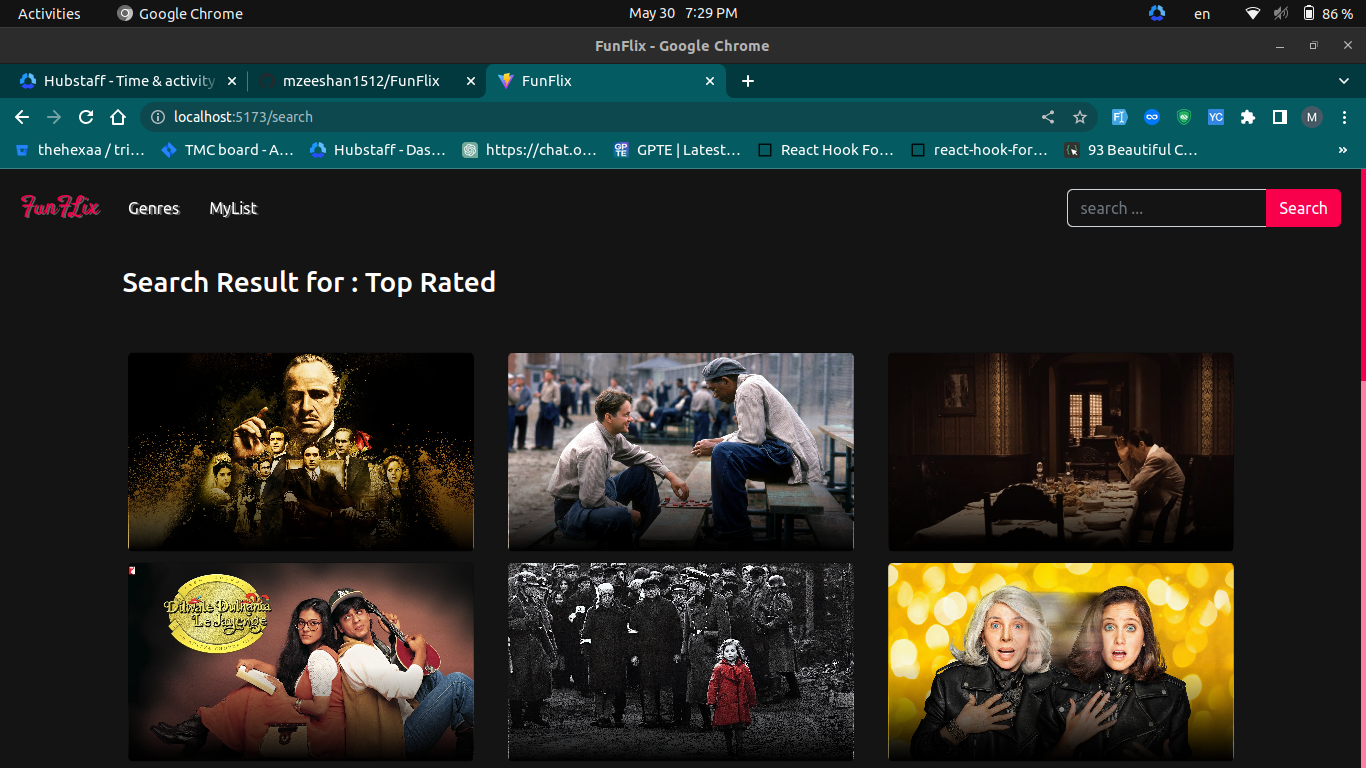Click the FunFlix logo
Viewport: 1366px width, 768px height.
pyautogui.click(x=60, y=208)
